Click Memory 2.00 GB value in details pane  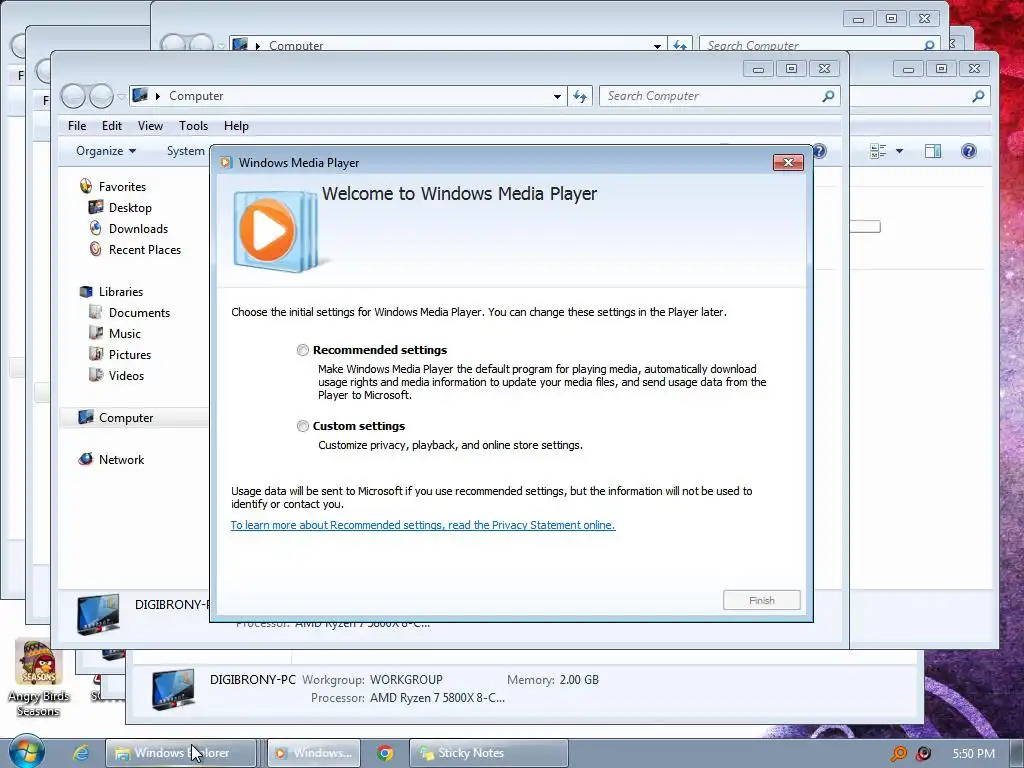[x=579, y=680]
